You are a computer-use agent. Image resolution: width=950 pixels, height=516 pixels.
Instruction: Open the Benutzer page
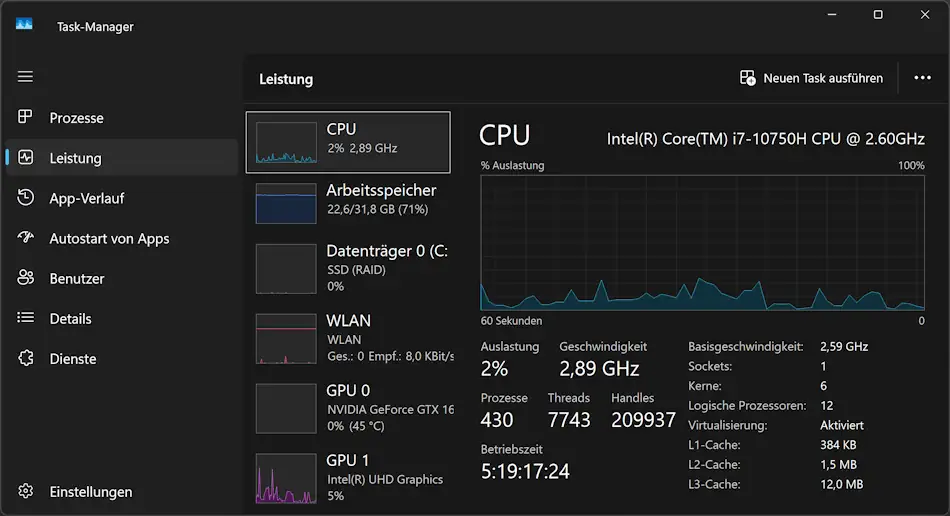tap(121, 279)
